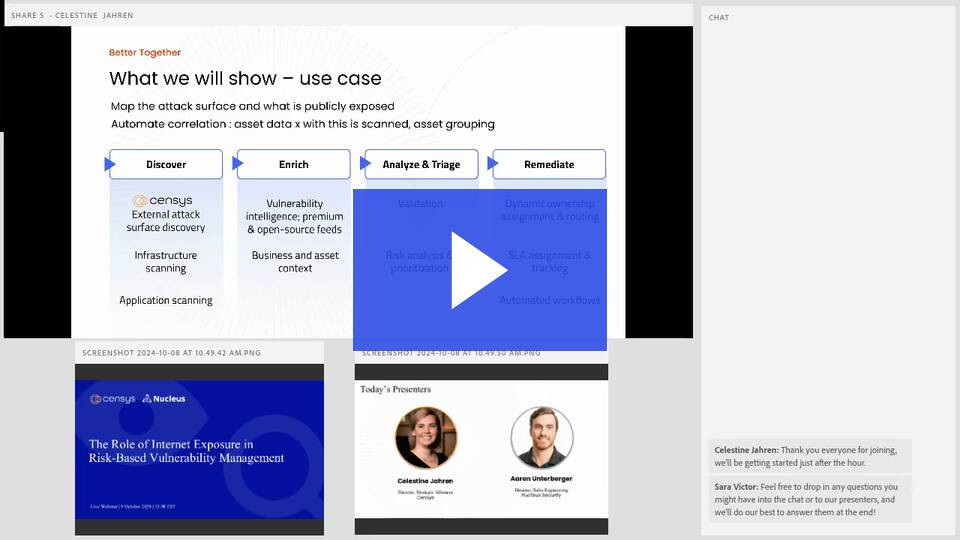This screenshot has width=960, height=540.
Task: Click the blue arrow beside Remediate
Action: pyautogui.click(x=493, y=163)
